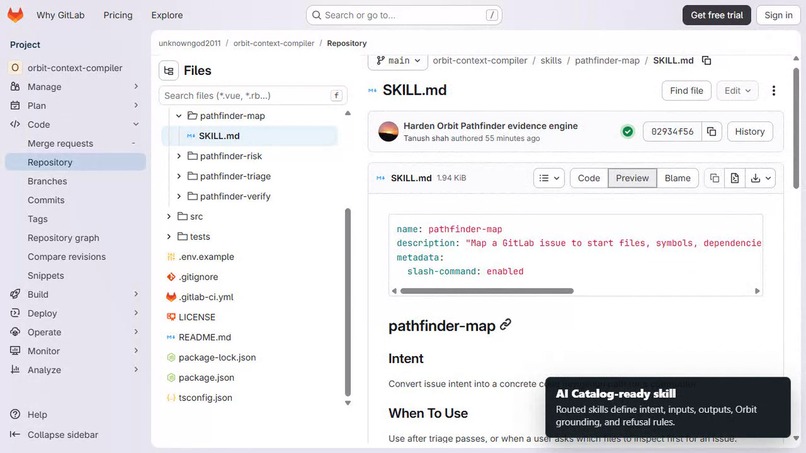Click the project avatar O icon

[15, 67]
